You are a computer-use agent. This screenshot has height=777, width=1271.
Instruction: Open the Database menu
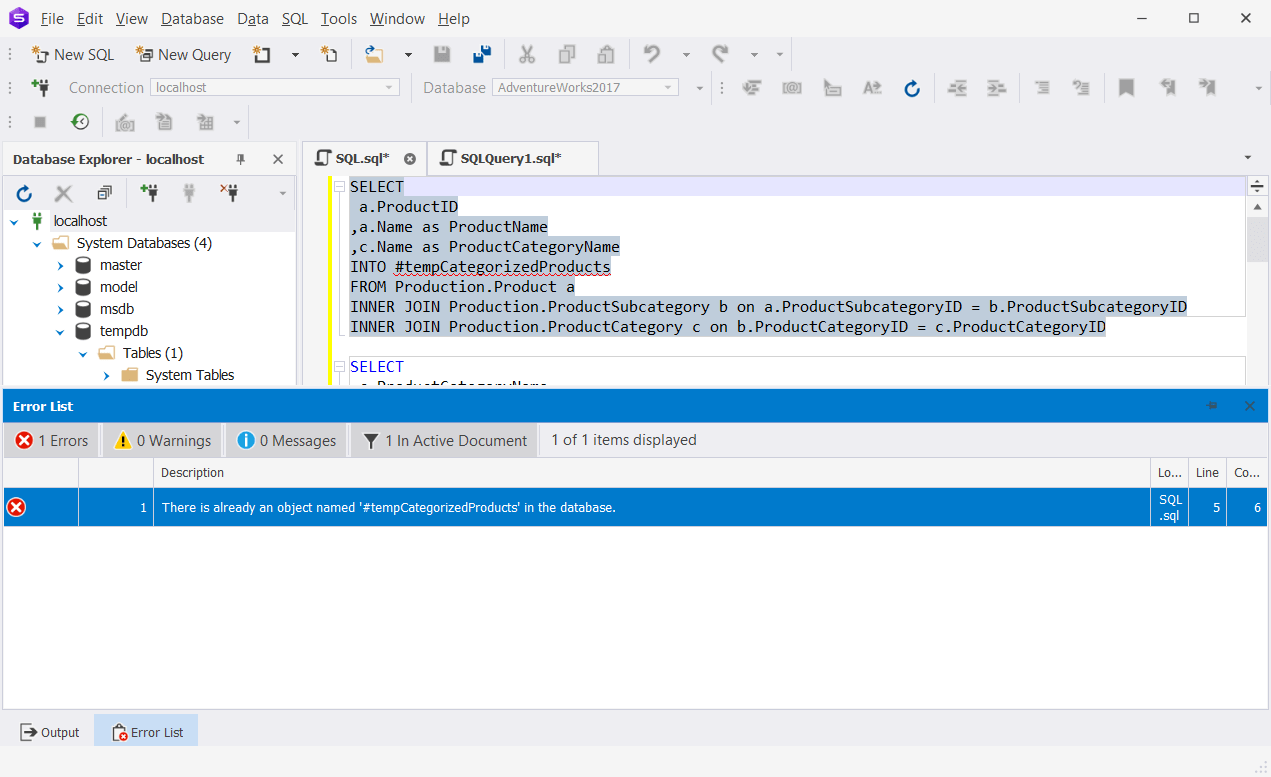pos(192,18)
